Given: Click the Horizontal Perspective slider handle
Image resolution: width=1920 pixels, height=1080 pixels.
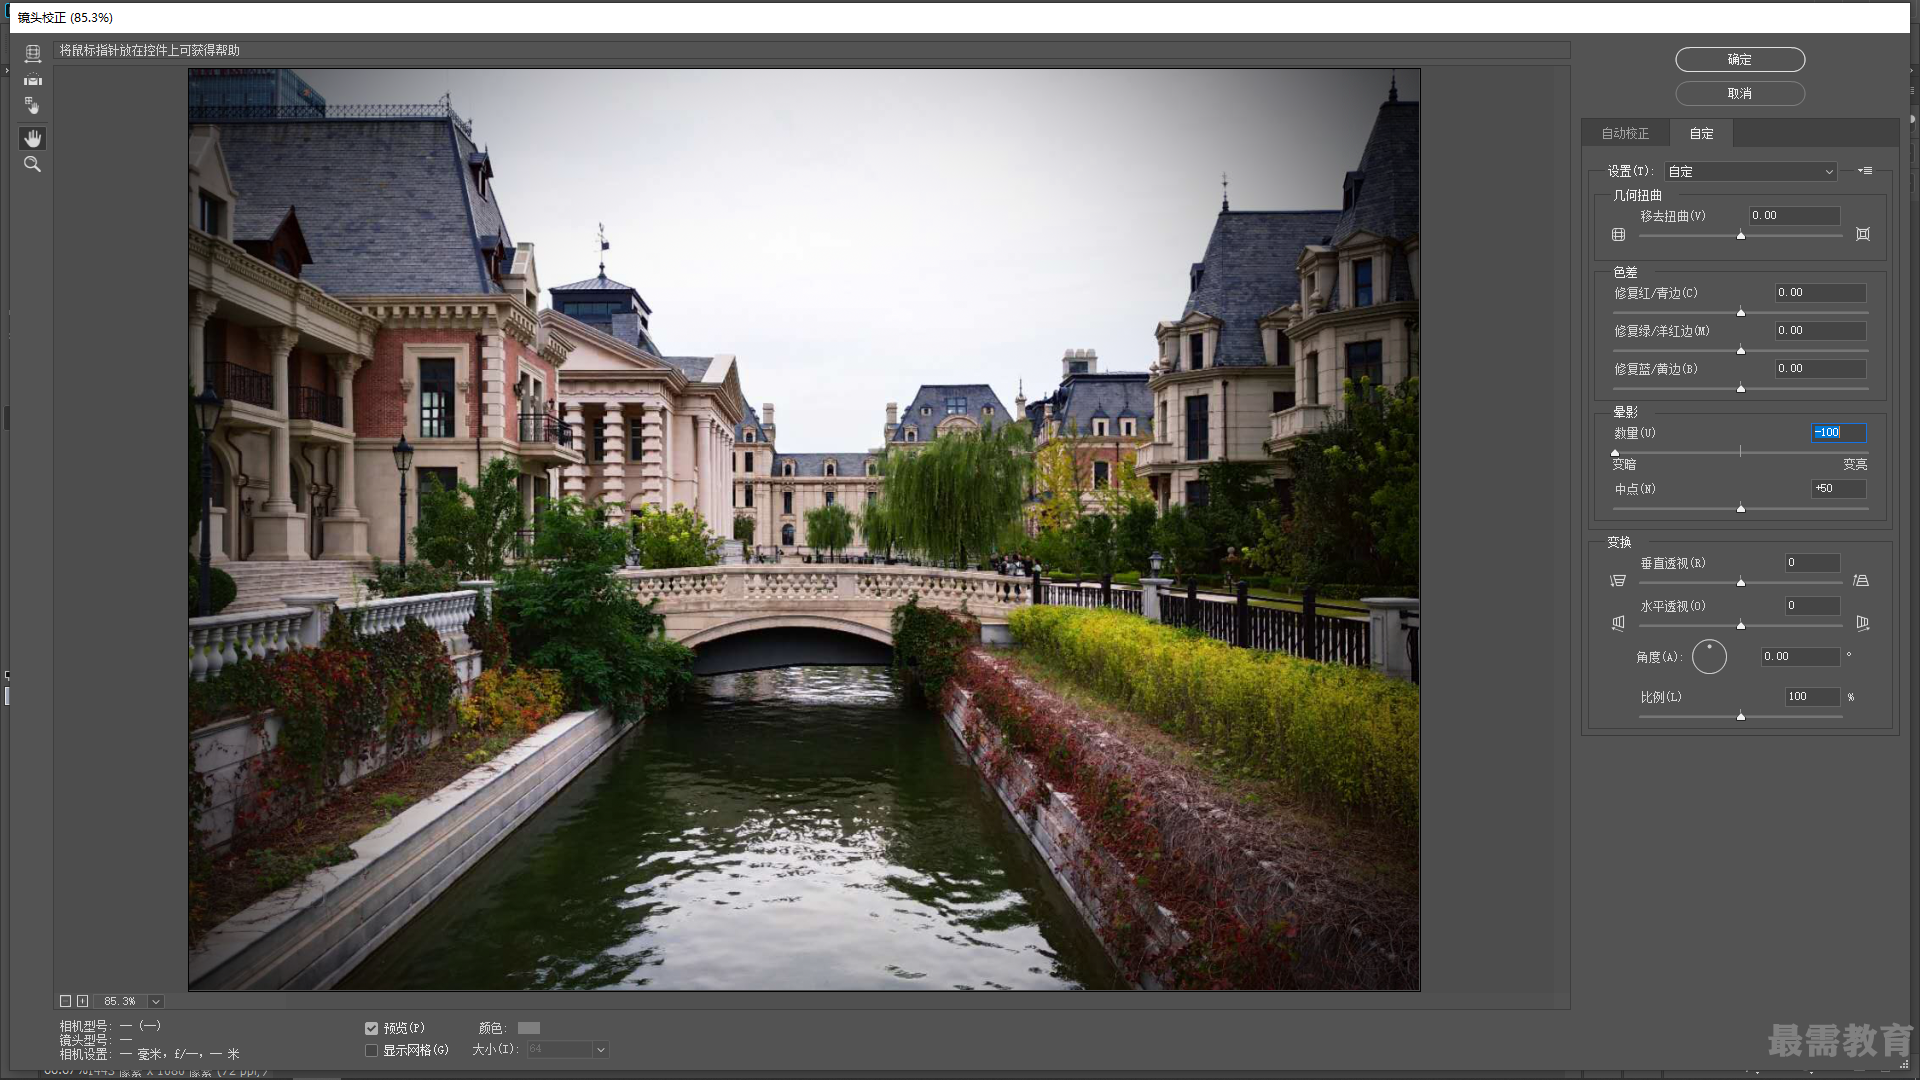Looking at the screenshot, I should click(x=1741, y=626).
